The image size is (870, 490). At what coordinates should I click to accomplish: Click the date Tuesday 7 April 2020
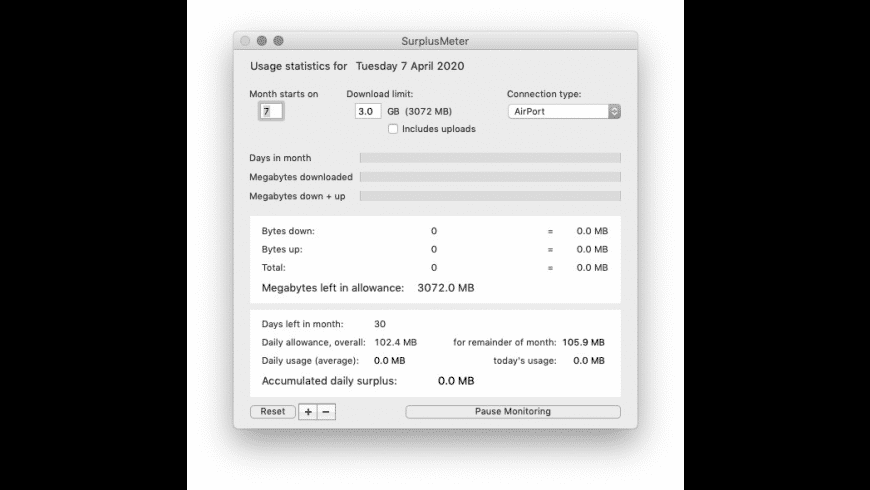point(410,66)
